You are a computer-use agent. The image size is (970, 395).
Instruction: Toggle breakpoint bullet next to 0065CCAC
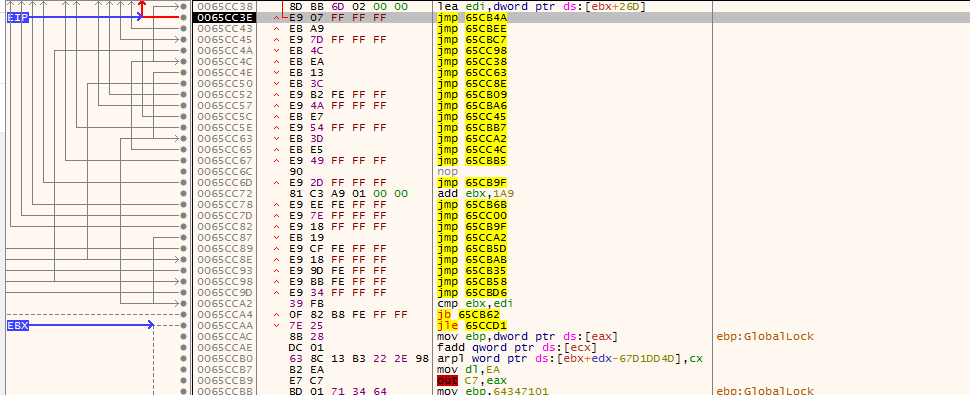[183, 336]
